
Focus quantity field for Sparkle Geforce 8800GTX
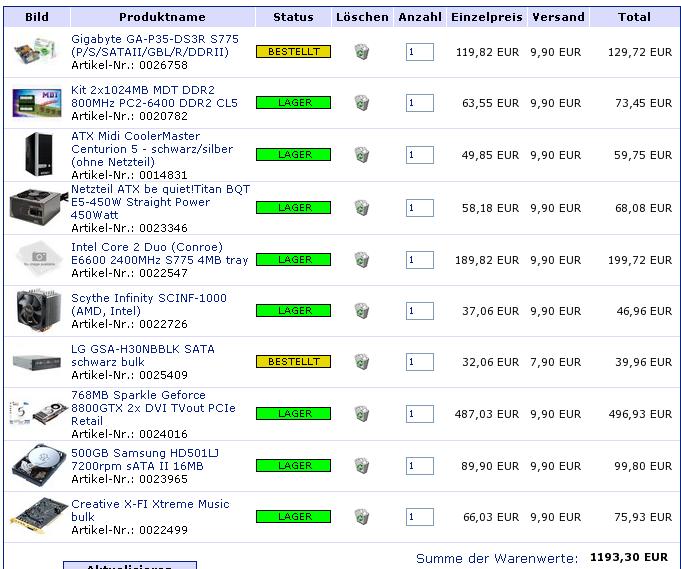click(420, 414)
